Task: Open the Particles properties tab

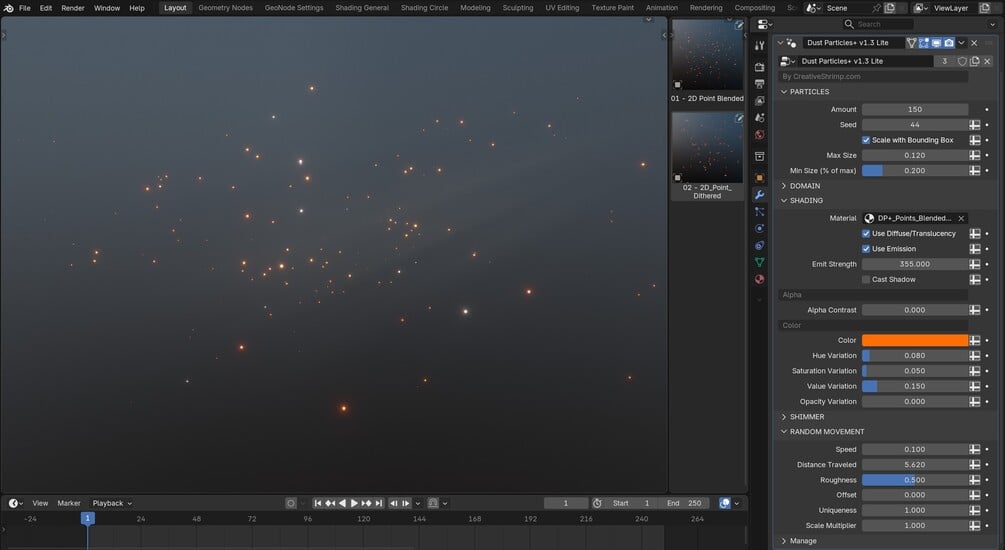Action: (x=760, y=212)
